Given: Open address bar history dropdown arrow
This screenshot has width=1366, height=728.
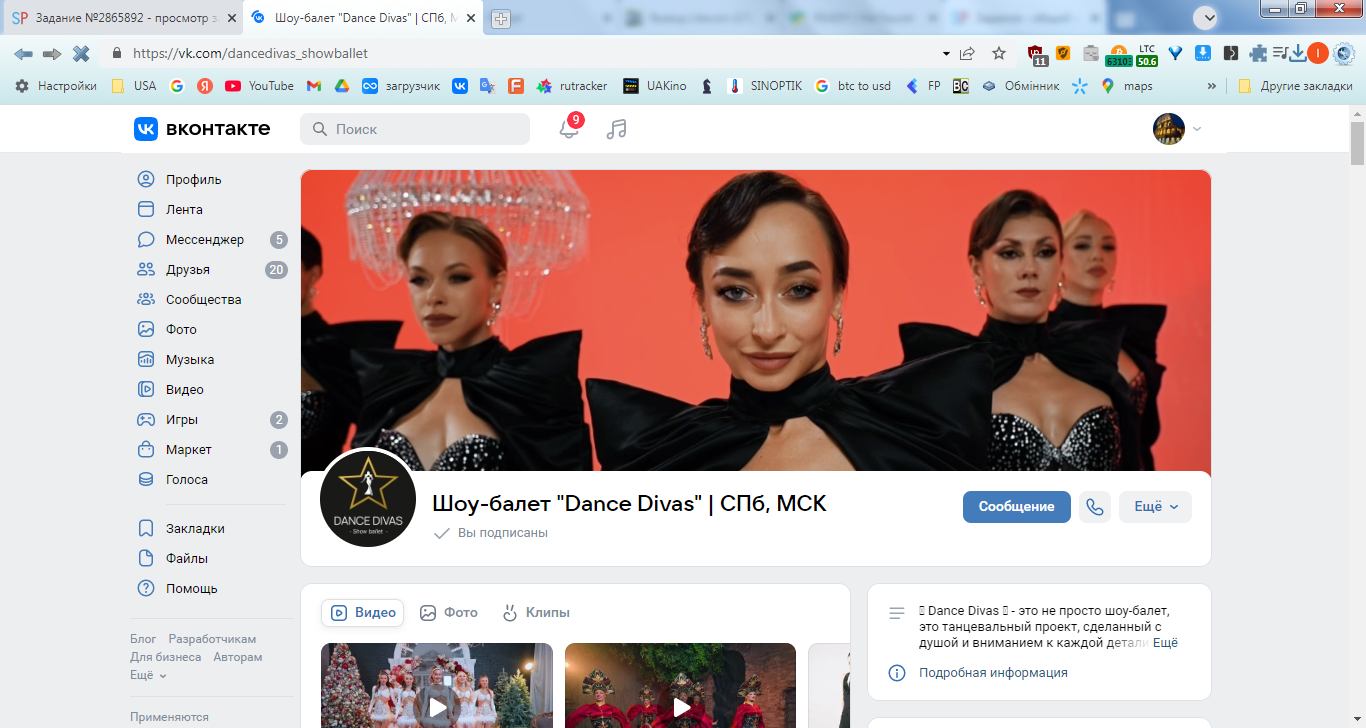Looking at the screenshot, I should click(x=946, y=54).
